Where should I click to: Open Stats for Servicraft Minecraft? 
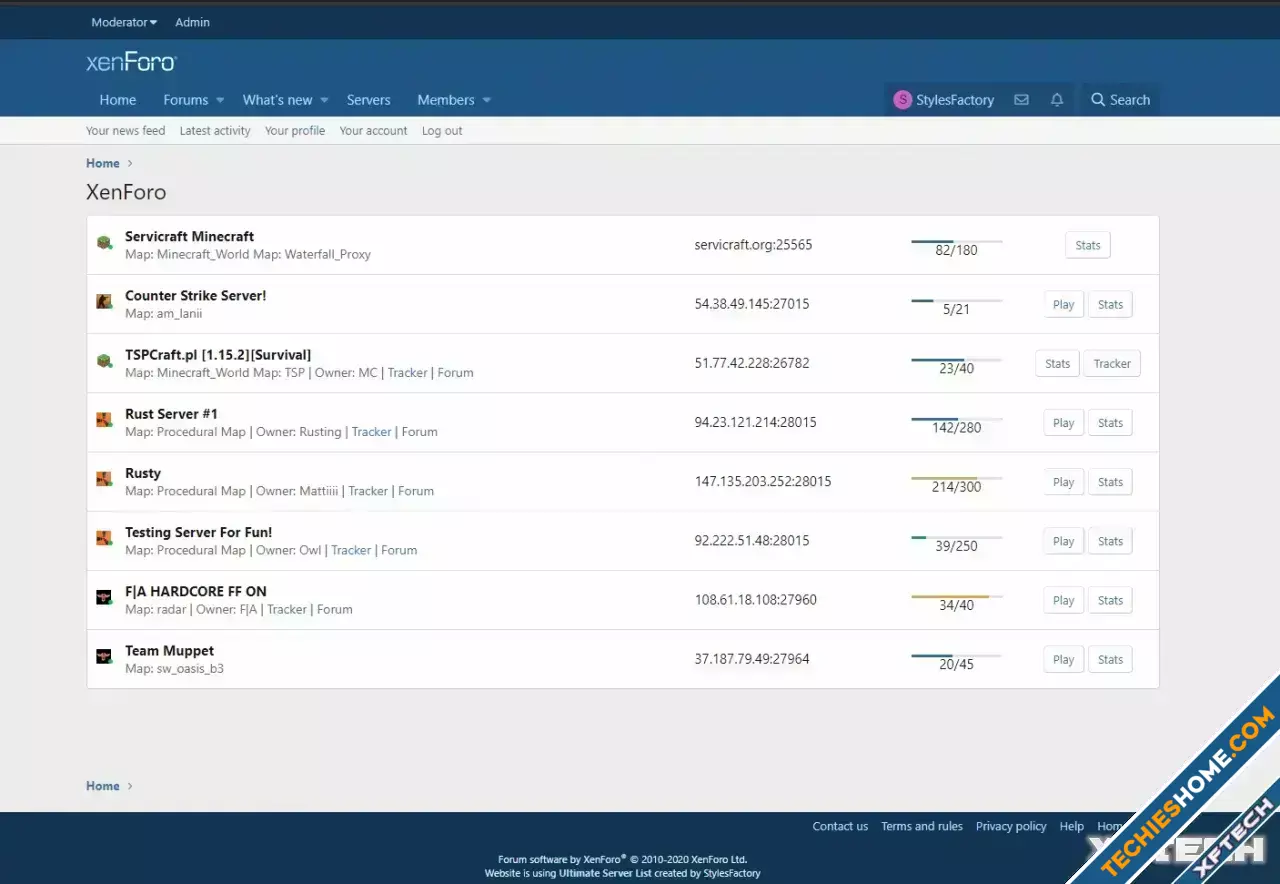(x=1088, y=245)
